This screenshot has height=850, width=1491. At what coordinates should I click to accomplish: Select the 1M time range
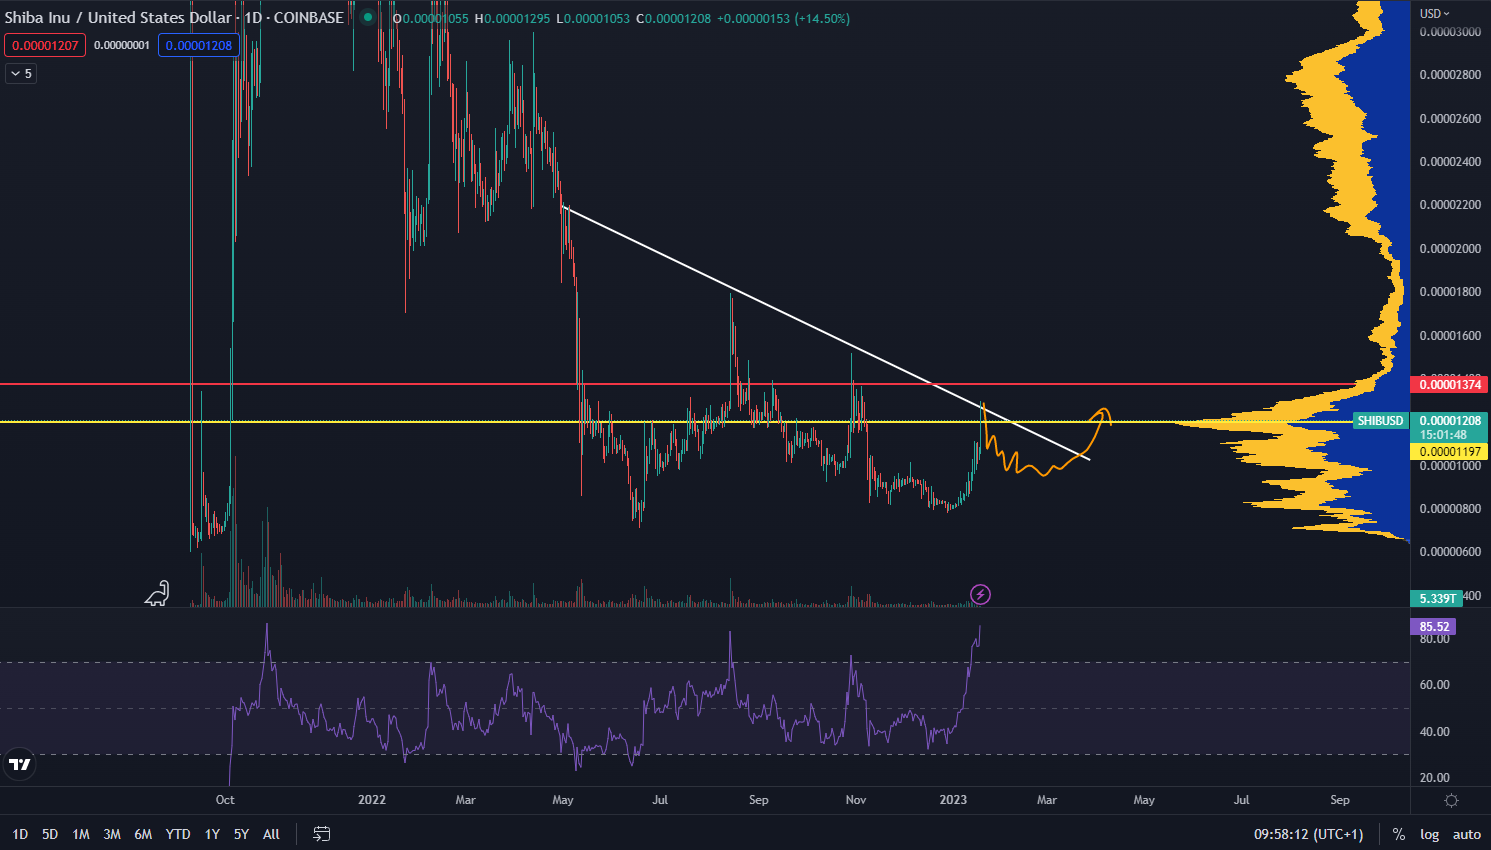[x=81, y=834]
